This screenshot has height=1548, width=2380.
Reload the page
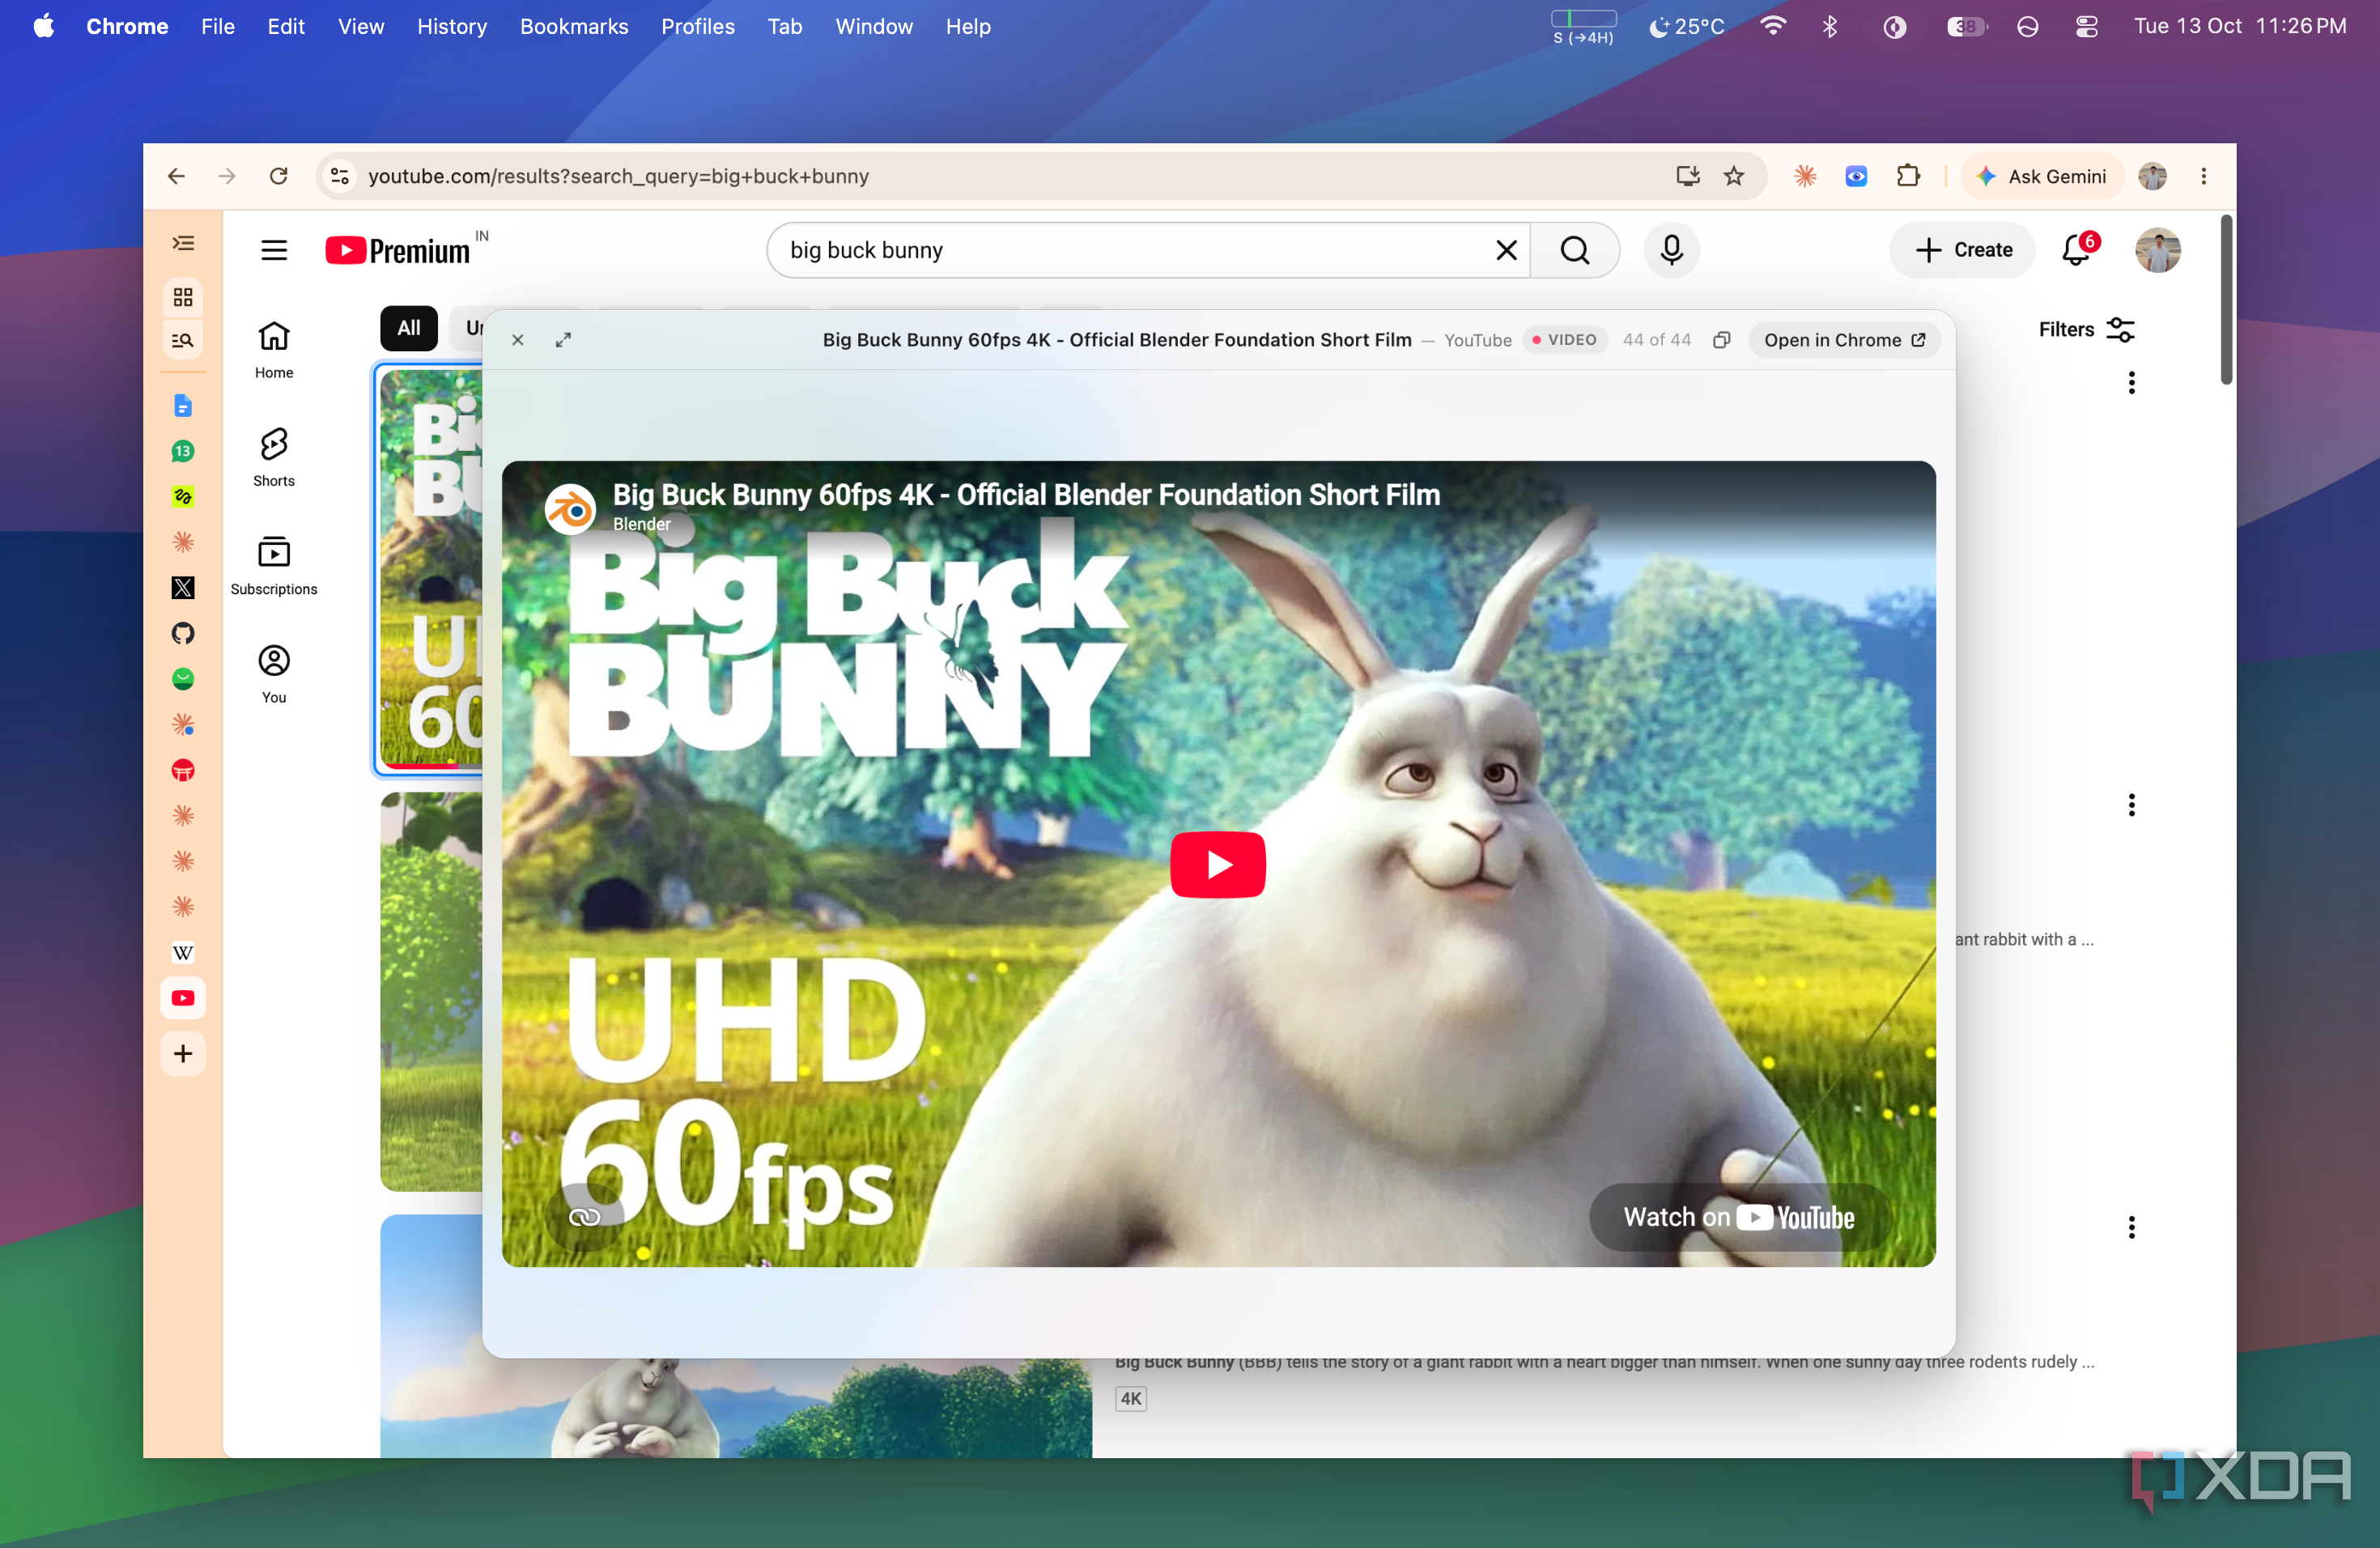279,176
